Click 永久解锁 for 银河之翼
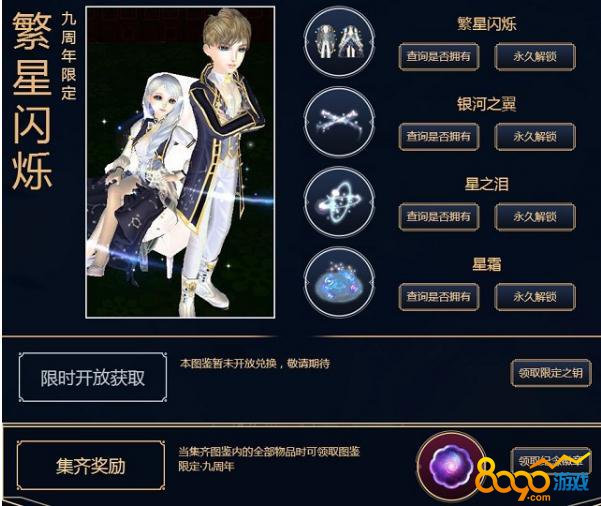Image resolution: width=601 pixels, height=506 pixels. click(x=535, y=136)
